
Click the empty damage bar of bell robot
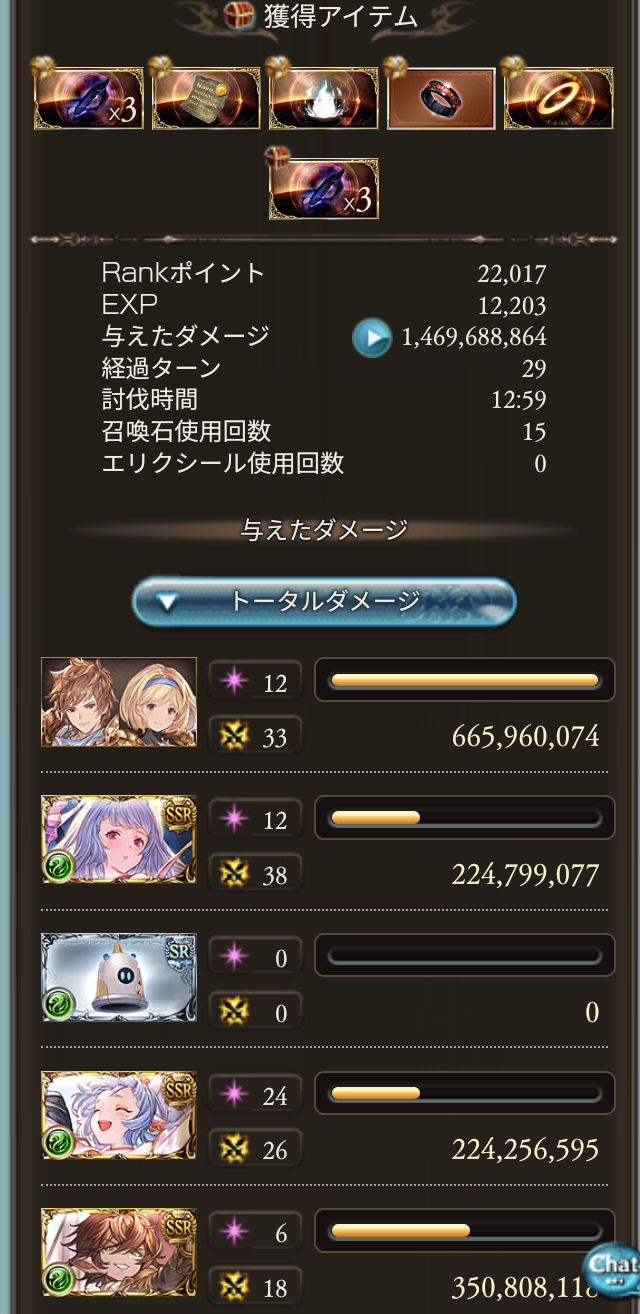pyautogui.click(x=464, y=955)
